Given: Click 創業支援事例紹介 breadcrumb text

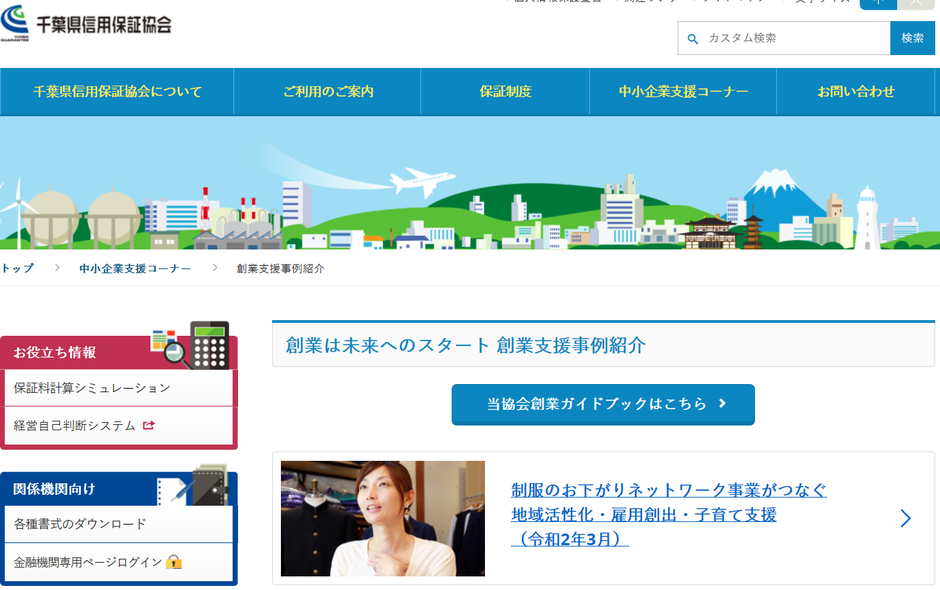Looking at the screenshot, I should pyautogui.click(x=280, y=269).
